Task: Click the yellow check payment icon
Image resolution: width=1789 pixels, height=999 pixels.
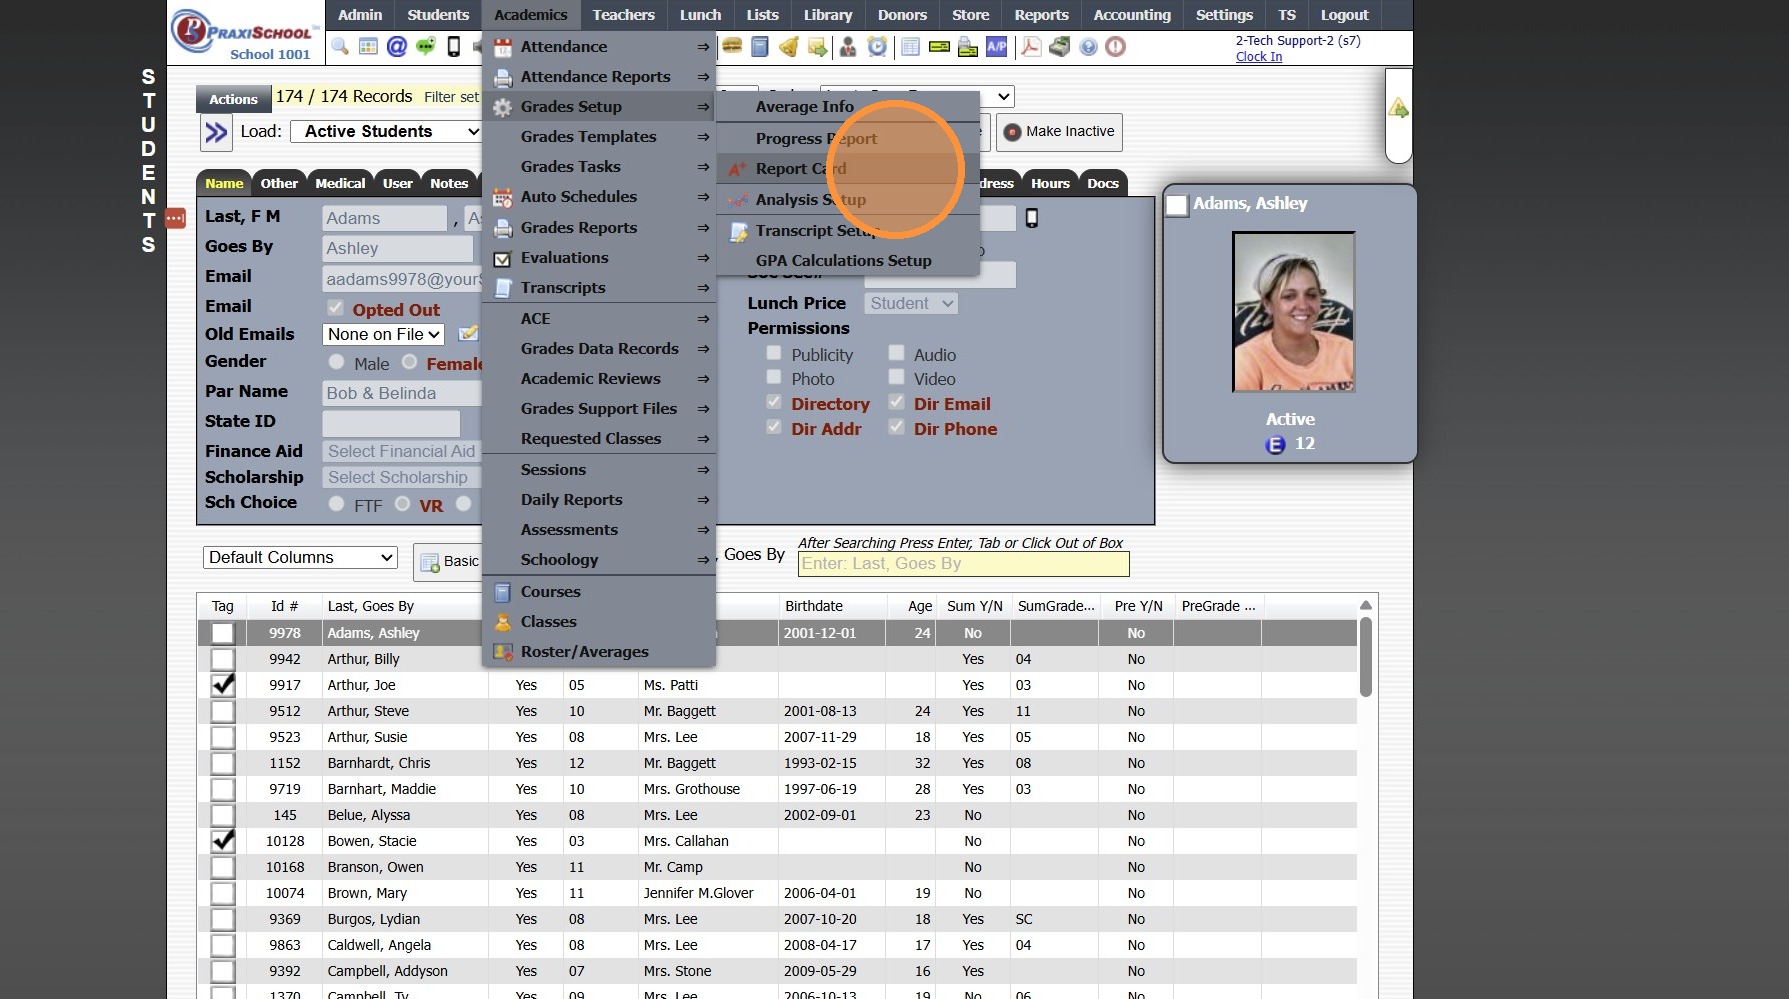Action: (x=939, y=46)
